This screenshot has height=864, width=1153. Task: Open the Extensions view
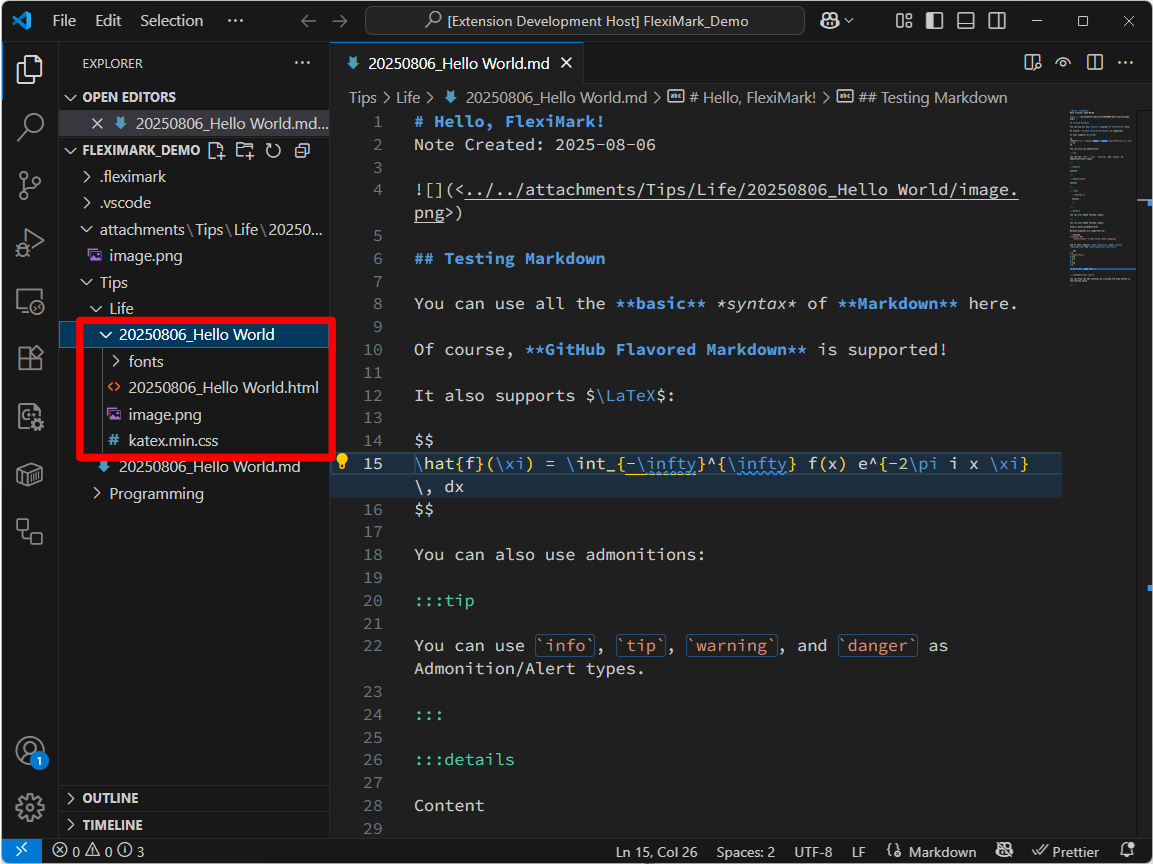29,359
